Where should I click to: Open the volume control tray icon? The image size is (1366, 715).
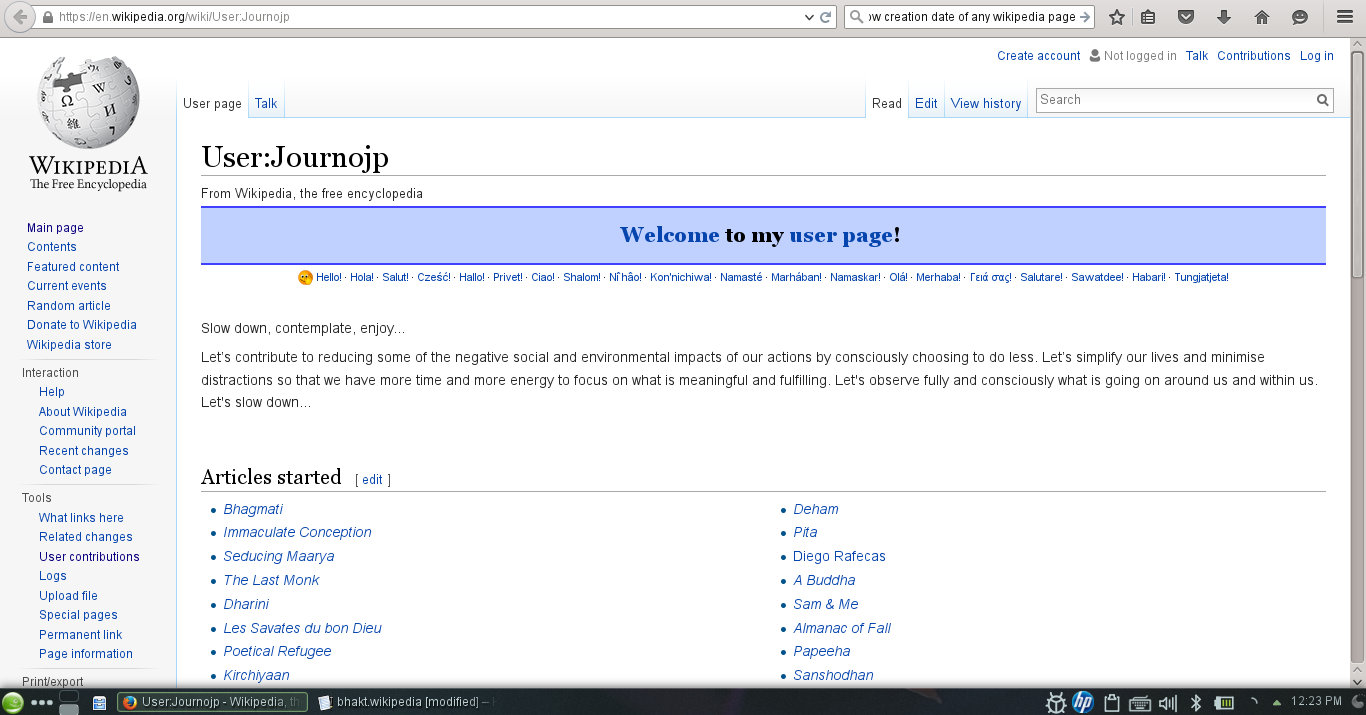(x=1167, y=702)
